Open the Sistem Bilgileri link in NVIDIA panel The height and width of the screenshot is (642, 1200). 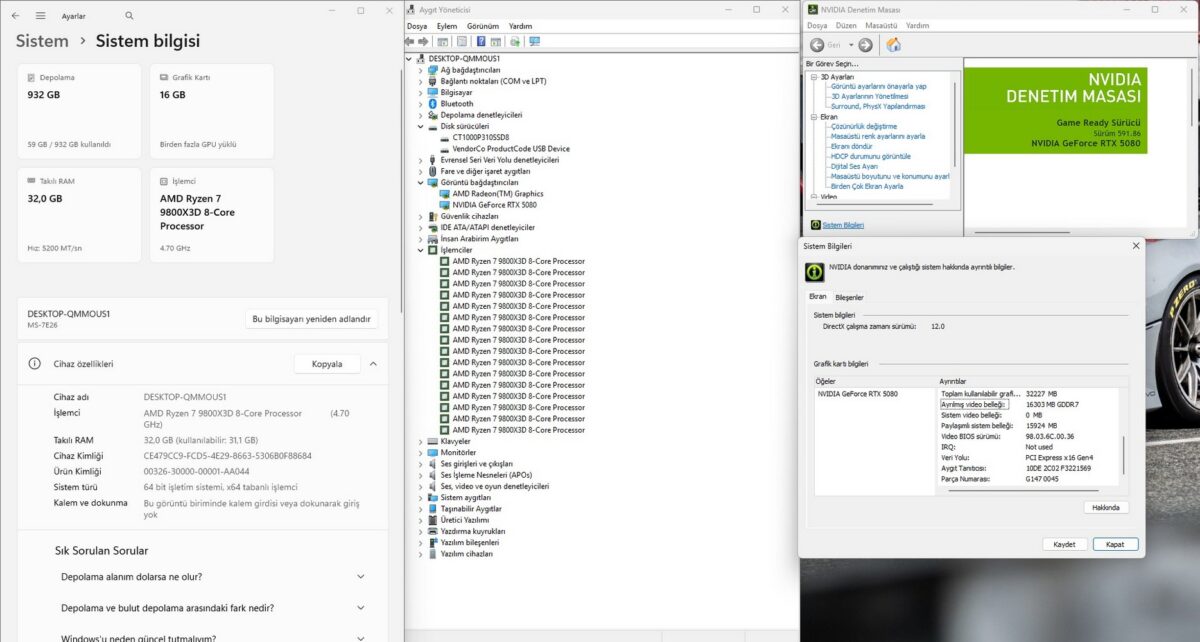[x=843, y=225]
